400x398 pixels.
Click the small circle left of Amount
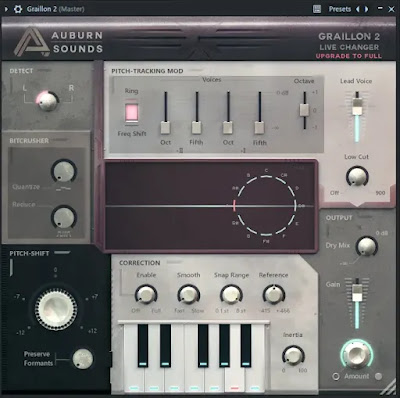tap(336, 376)
